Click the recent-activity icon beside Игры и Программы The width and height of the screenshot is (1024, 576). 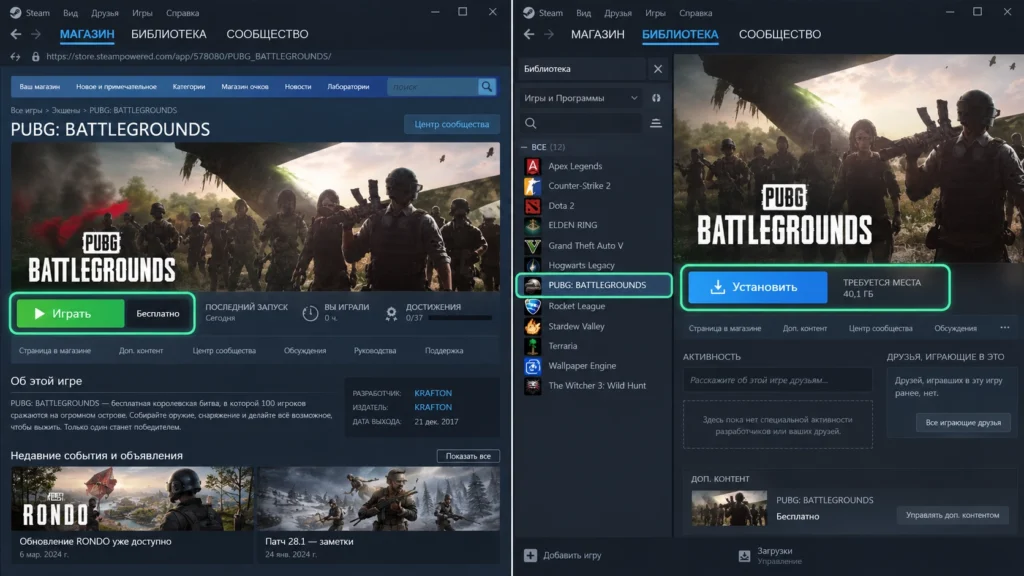656,98
